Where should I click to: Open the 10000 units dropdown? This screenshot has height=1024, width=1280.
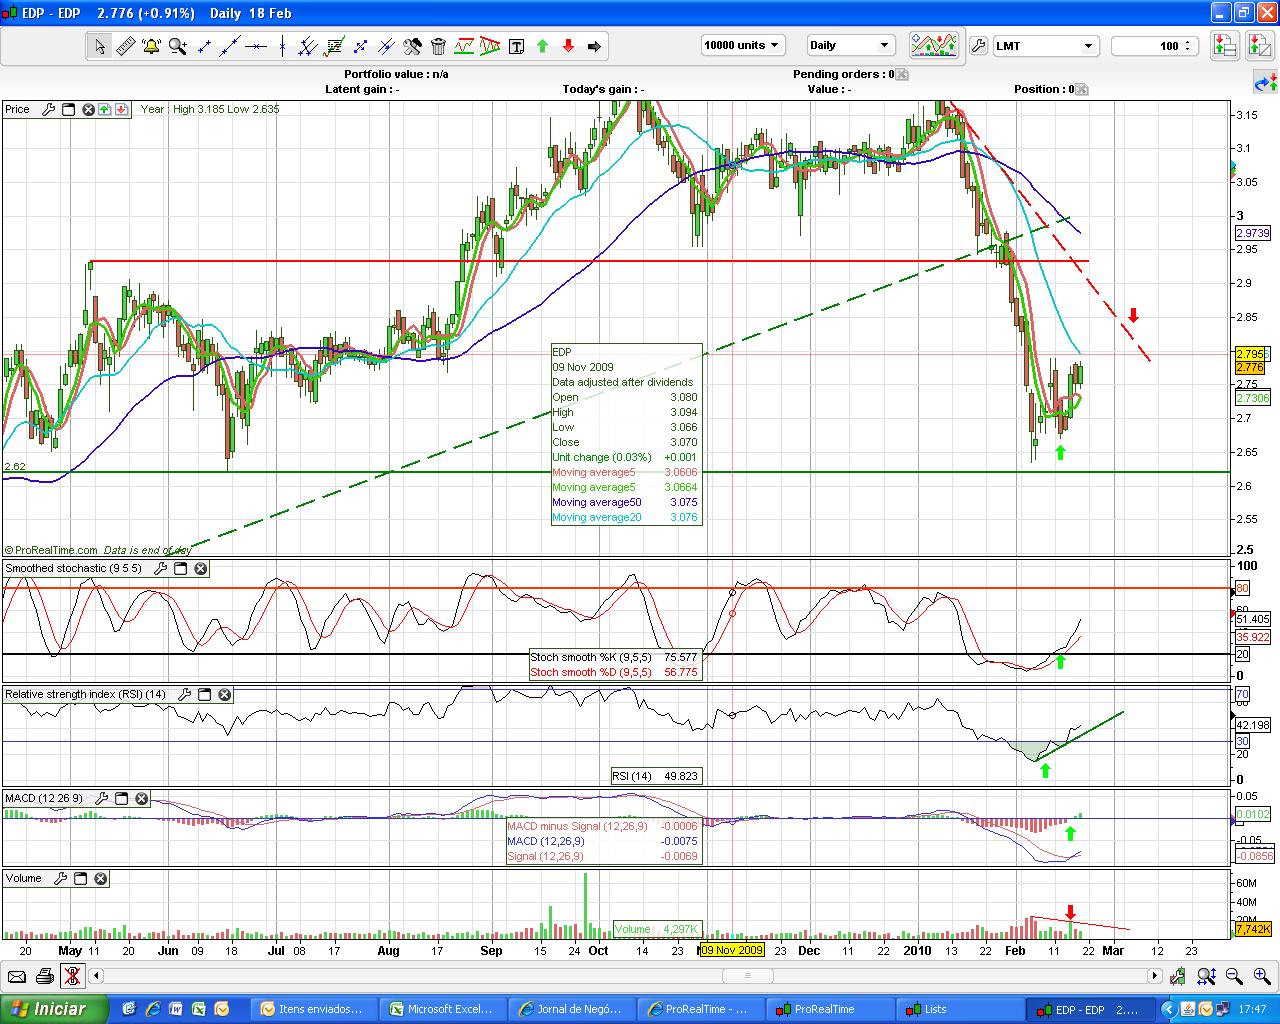(x=743, y=45)
